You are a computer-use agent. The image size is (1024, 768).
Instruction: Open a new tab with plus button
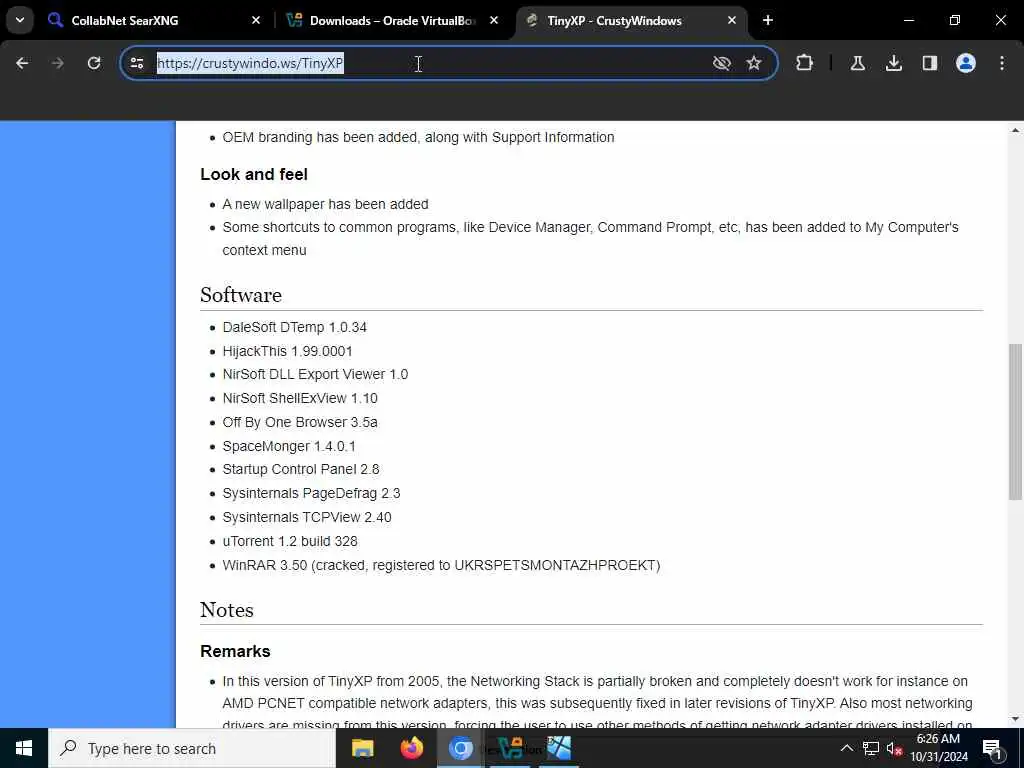pyautogui.click(x=768, y=21)
